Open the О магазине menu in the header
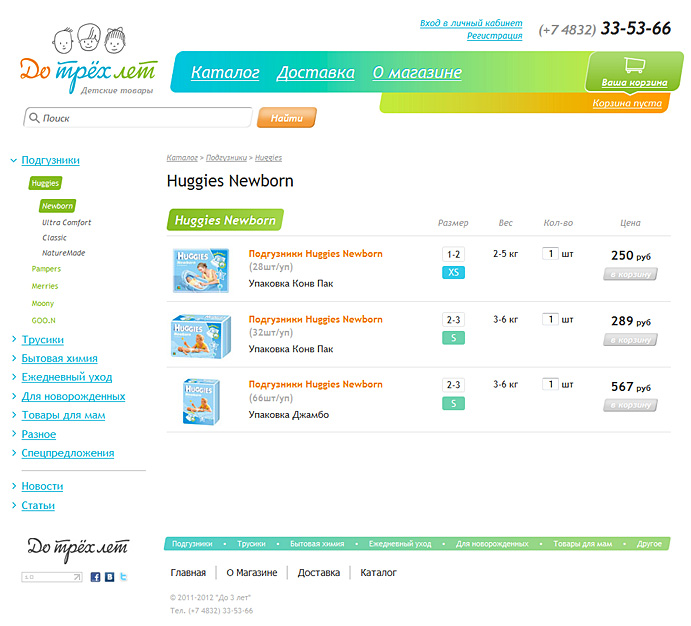This screenshot has height=626, width=691. [x=417, y=72]
